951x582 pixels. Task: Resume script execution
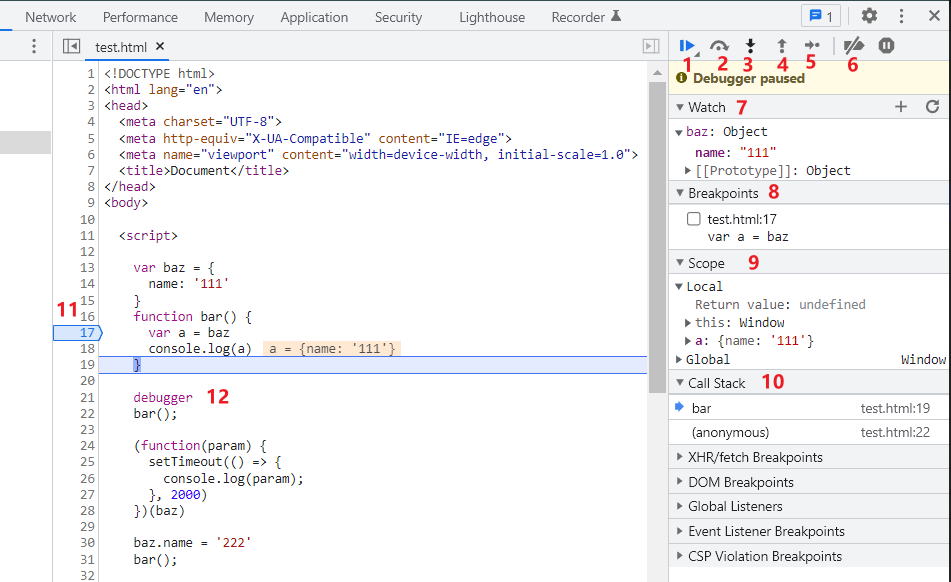[687, 45]
